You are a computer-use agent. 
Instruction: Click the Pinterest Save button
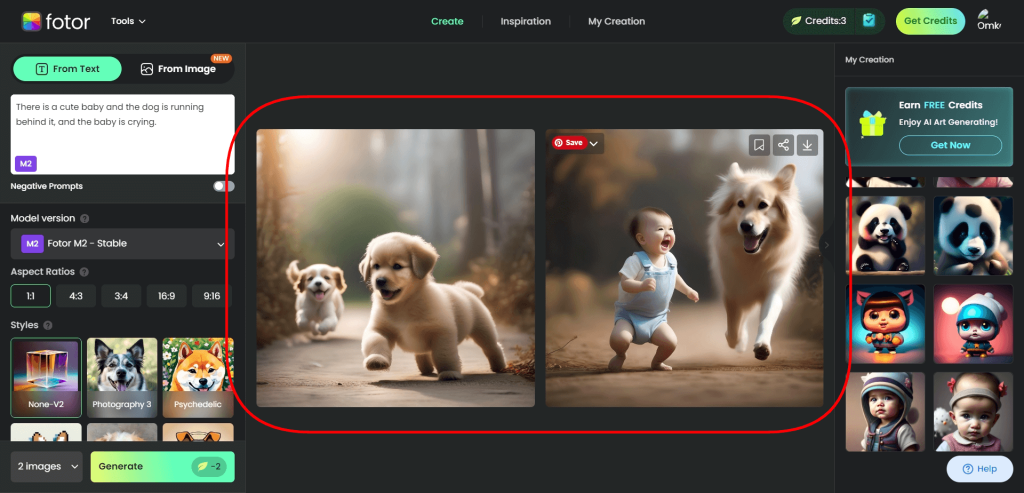[568, 143]
